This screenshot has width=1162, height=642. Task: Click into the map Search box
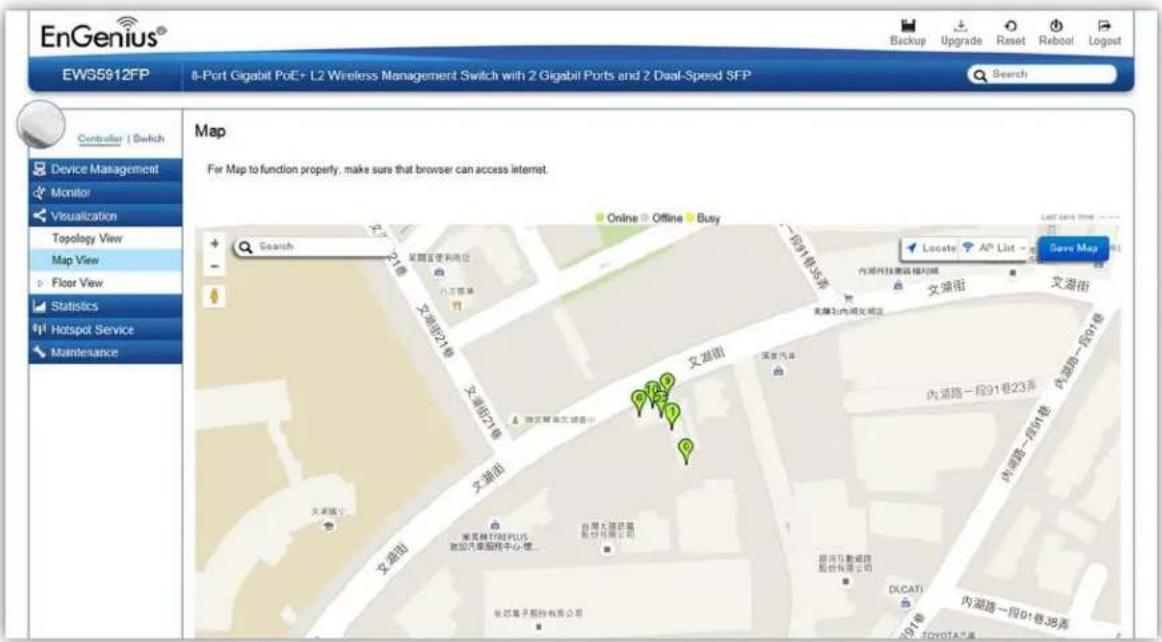pyautogui.click(x=313, y=247)
